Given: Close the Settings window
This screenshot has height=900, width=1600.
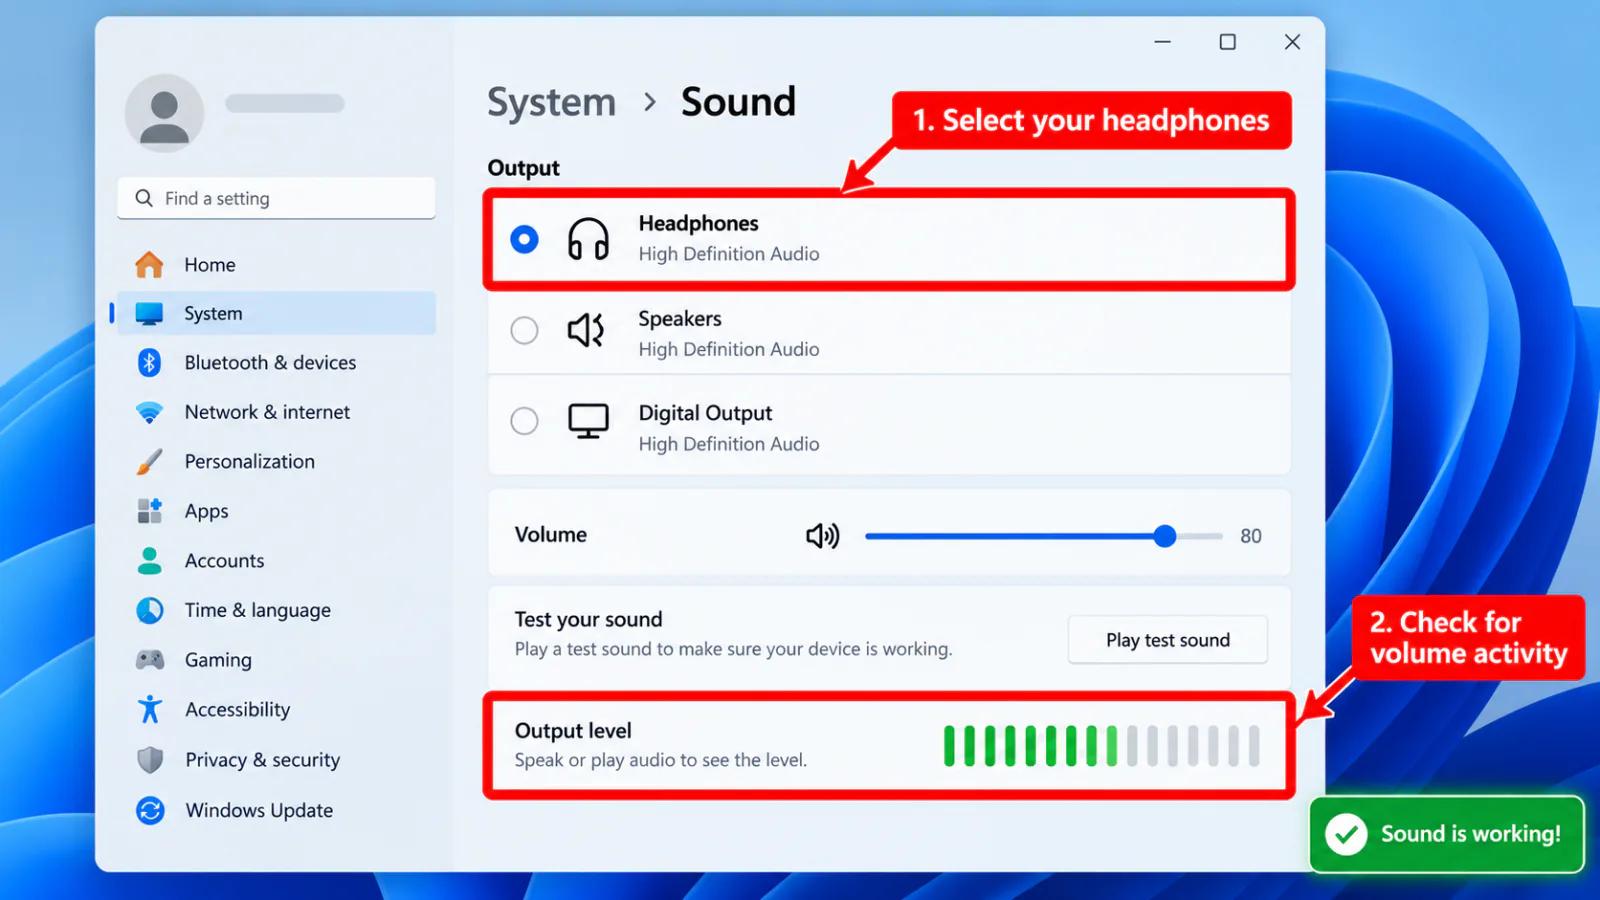Looking at the screenshot, I should 1292,42.
